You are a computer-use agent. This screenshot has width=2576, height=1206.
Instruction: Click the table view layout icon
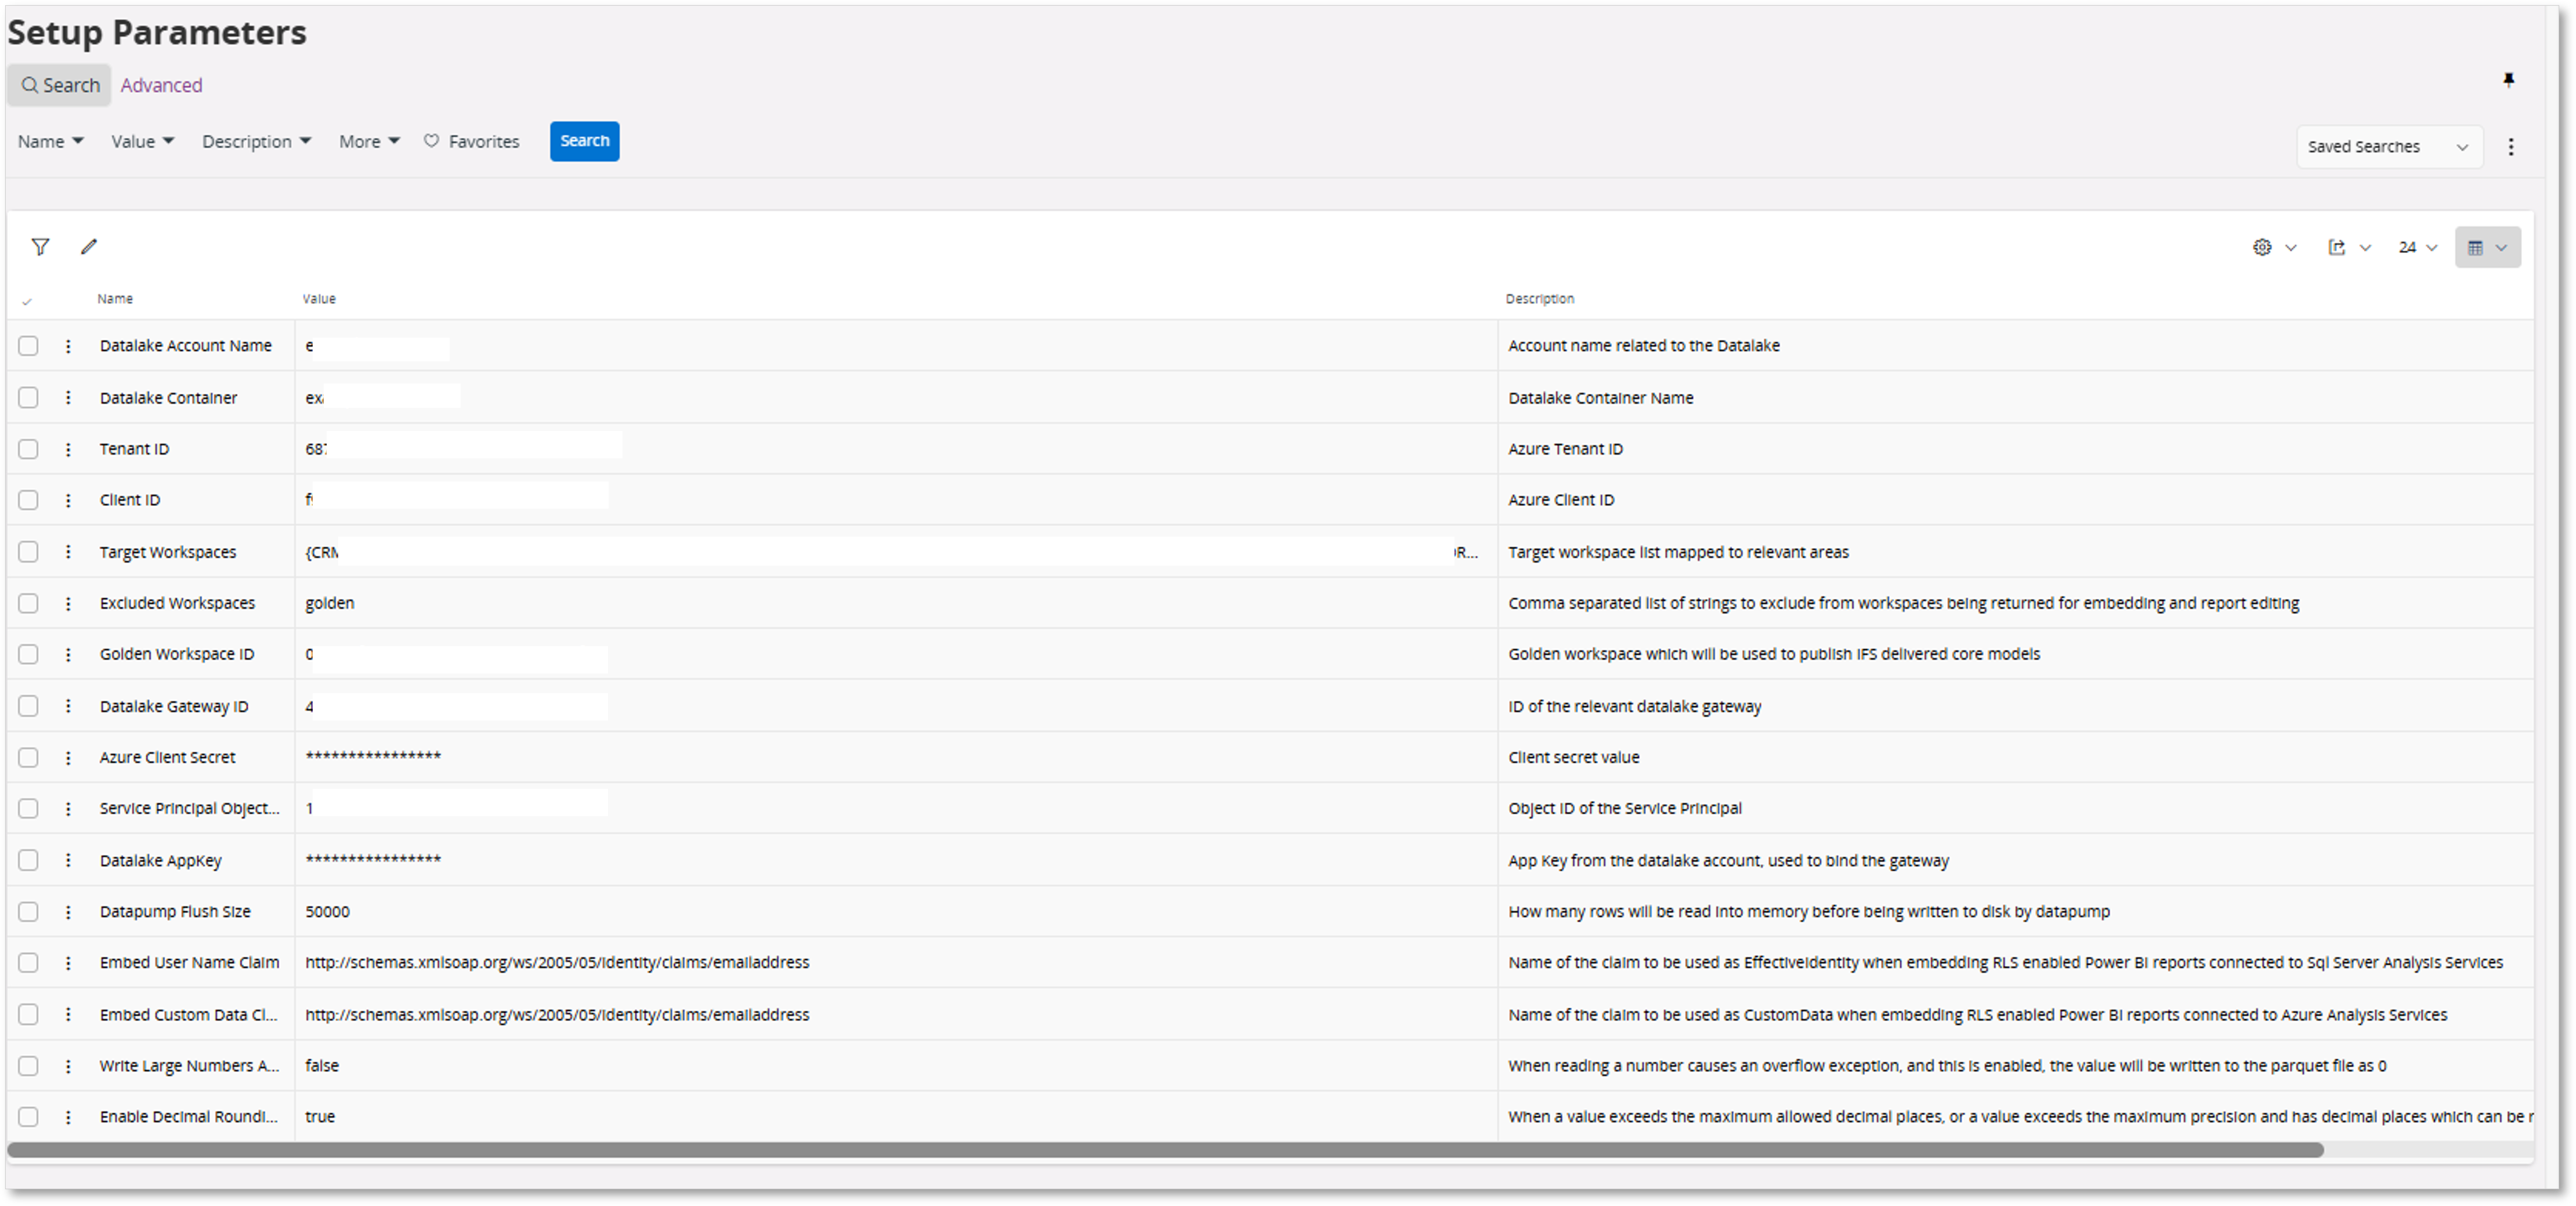point(2475,247)
